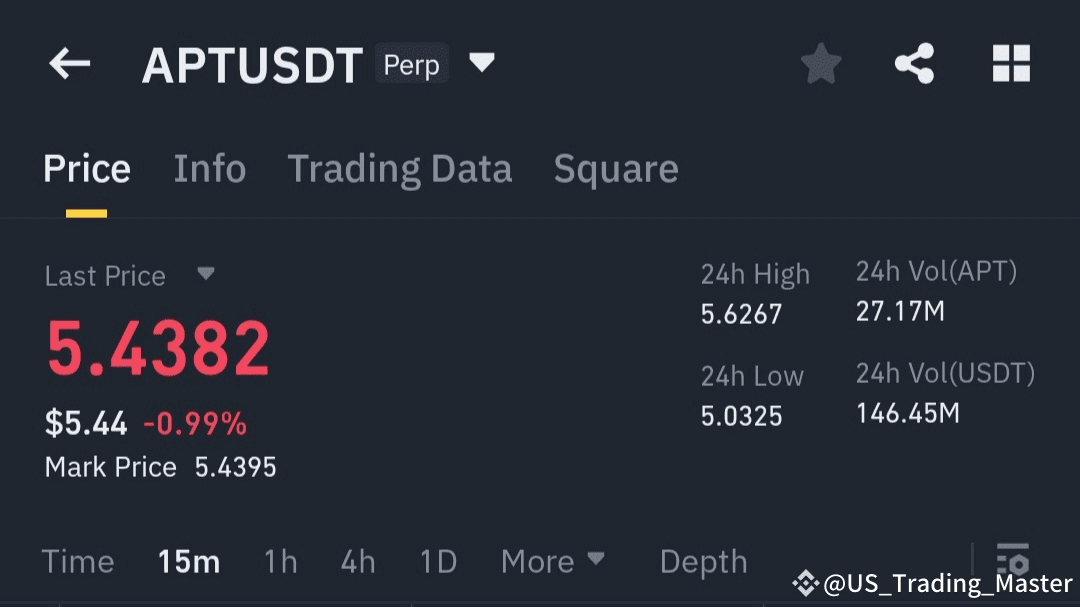The height and width of the screenshot is (607, 1080).
Task: Open the Depth chart view
Action: 703,562
